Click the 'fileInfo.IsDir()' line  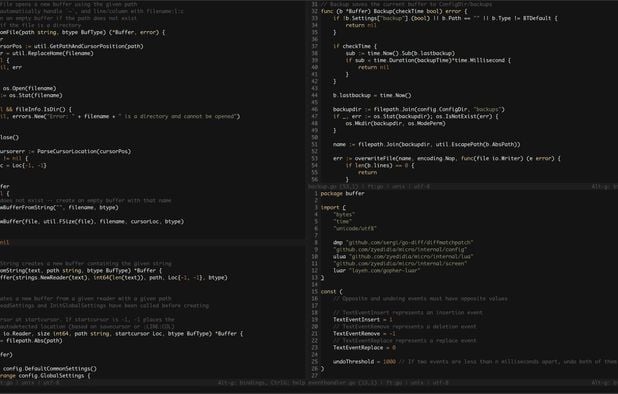pyautogui.click(x=35, y=110)
